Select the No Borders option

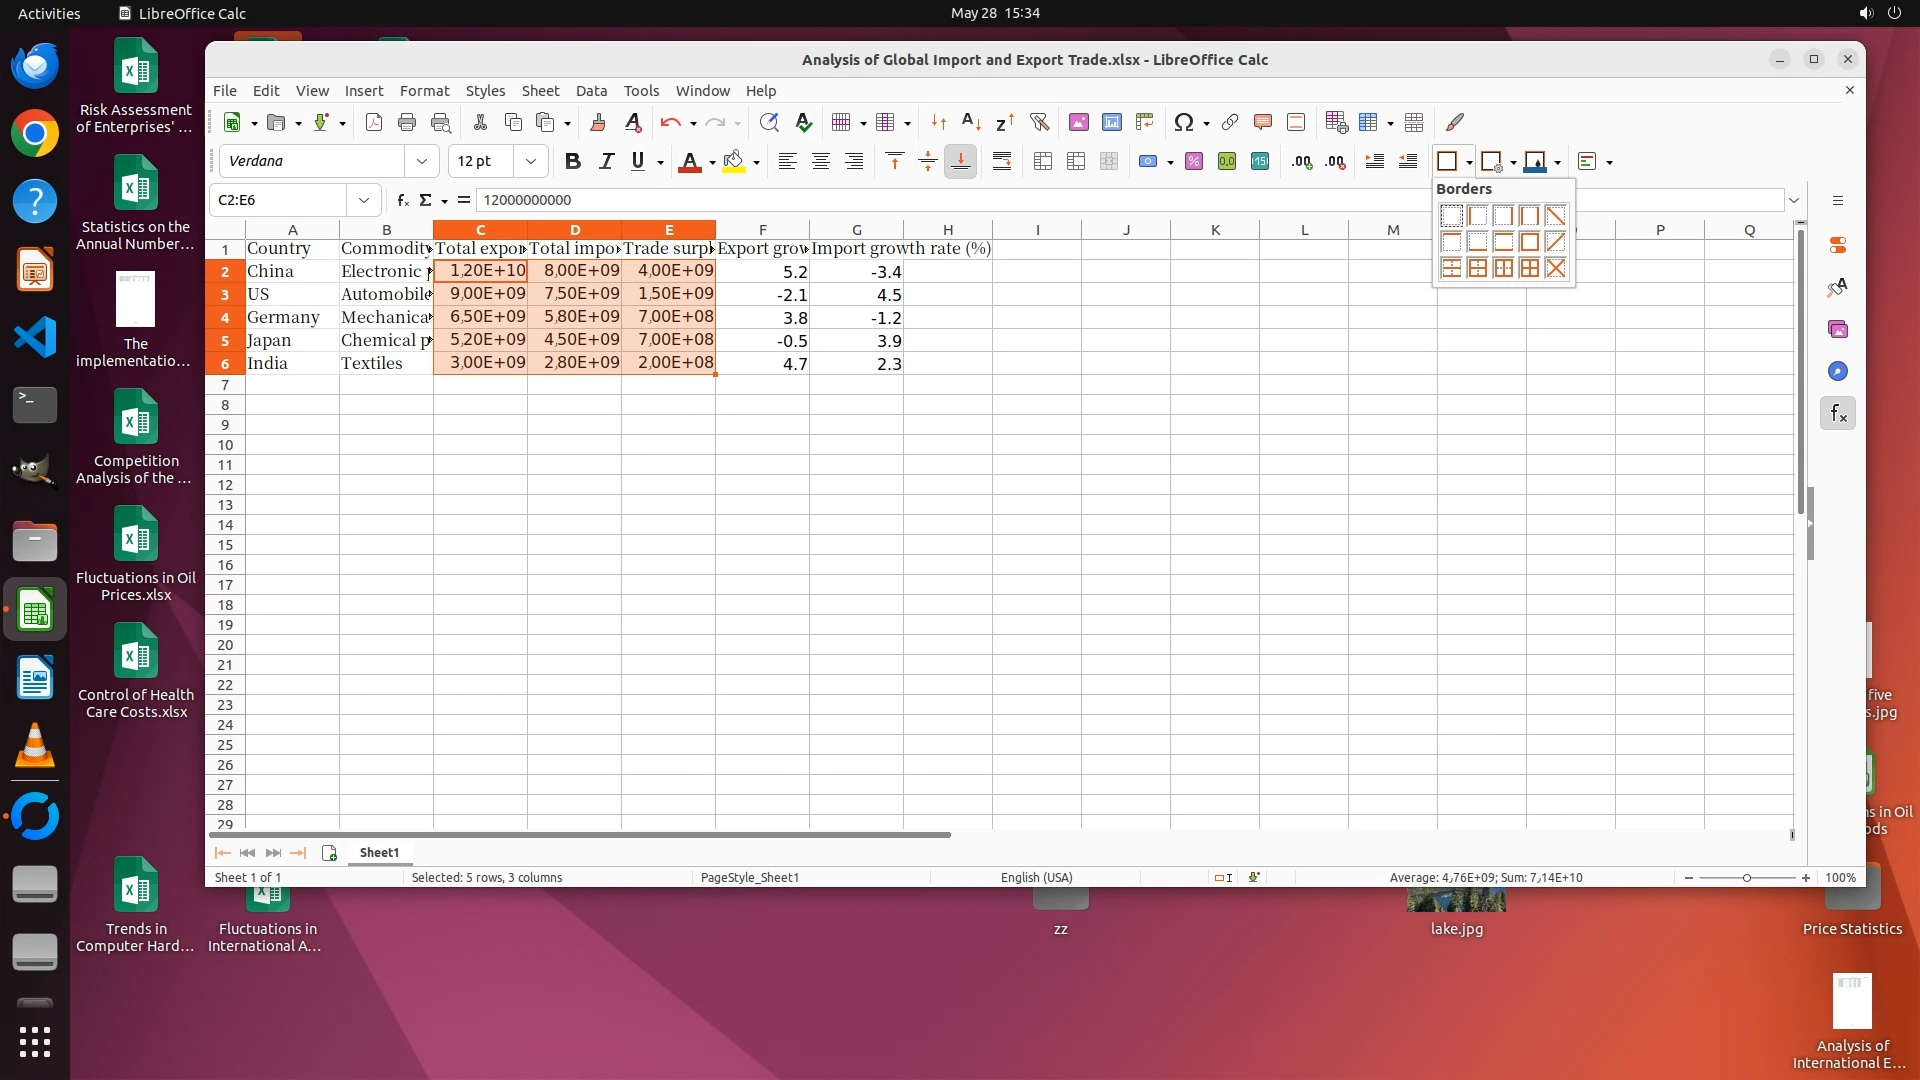[x=1451, y=216]
